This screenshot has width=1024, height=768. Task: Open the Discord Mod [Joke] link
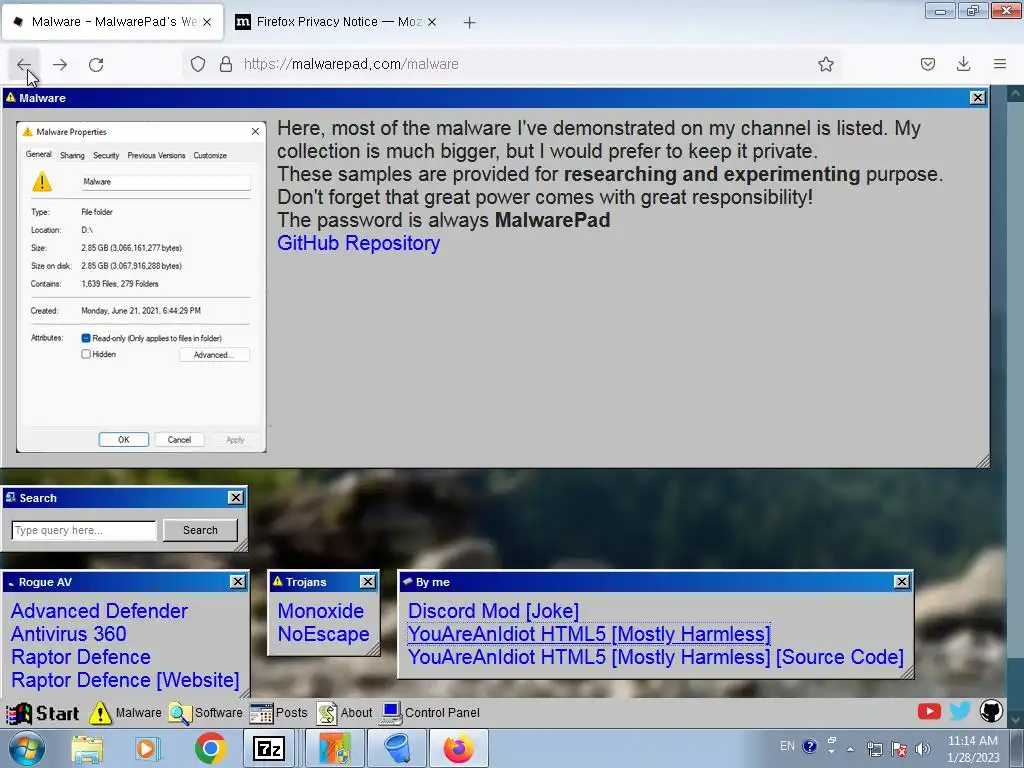point(493,611)
